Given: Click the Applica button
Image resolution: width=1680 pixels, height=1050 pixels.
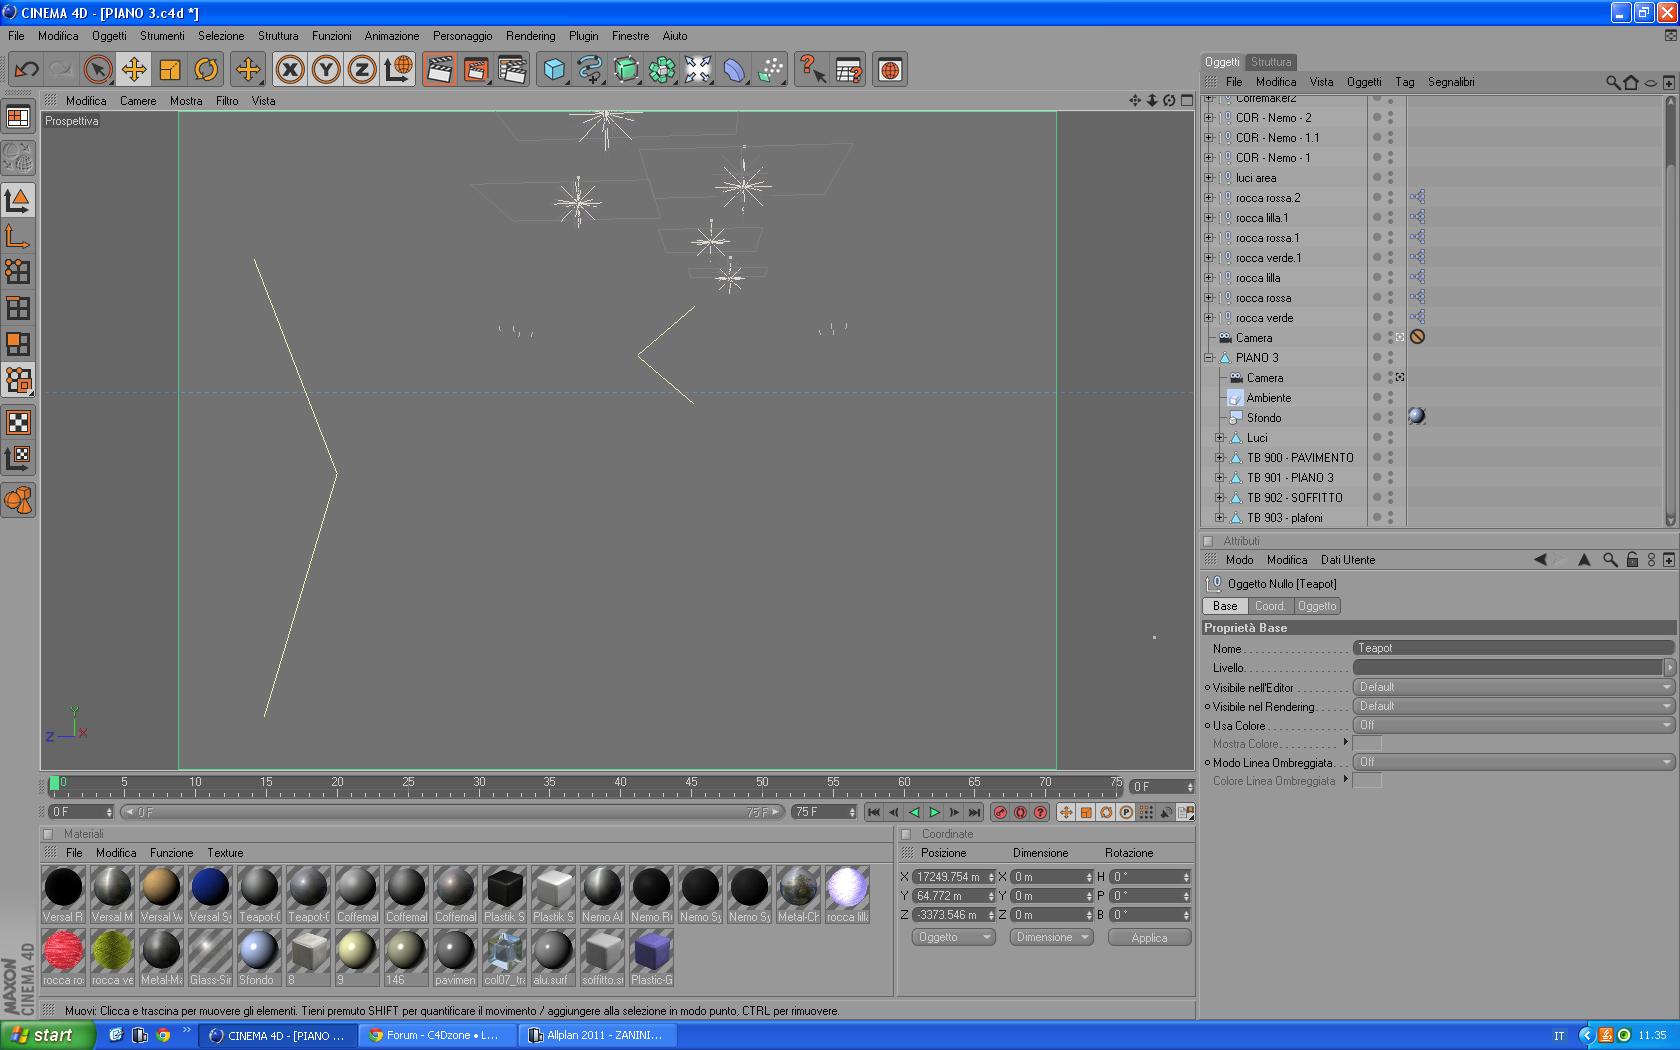Looking at the screenshot, I should 1149,938.
